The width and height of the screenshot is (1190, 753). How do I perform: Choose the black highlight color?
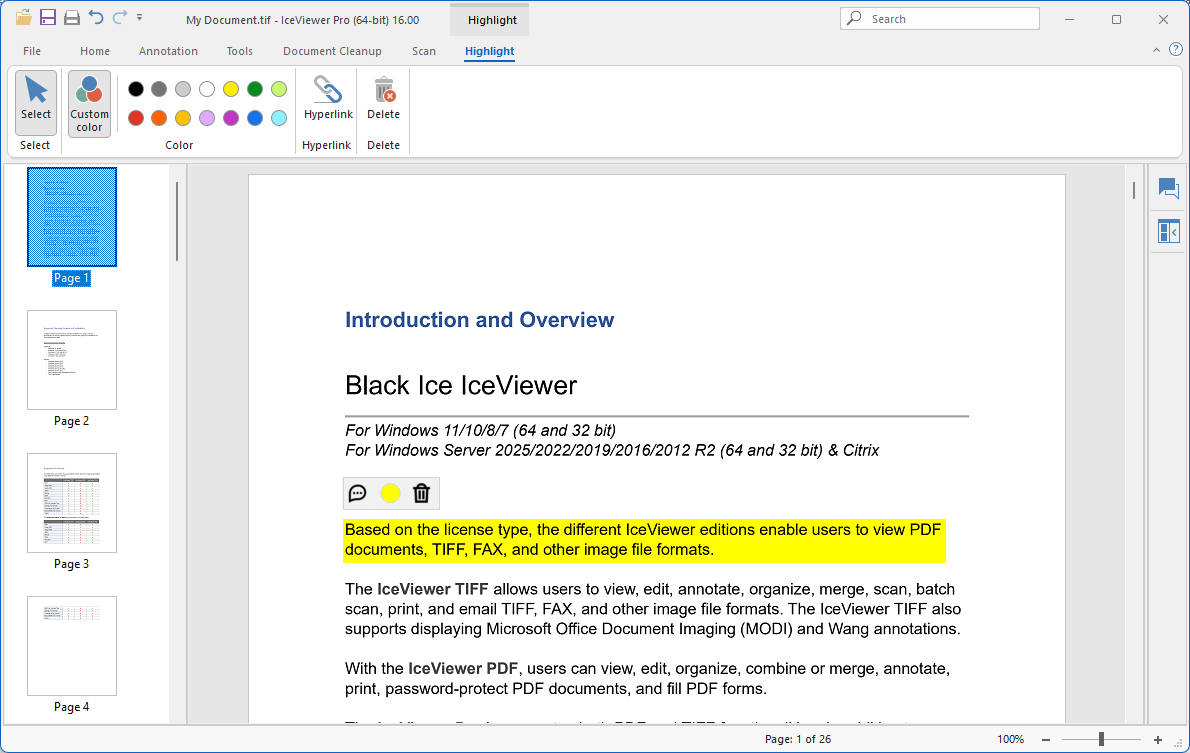pyautogui.click(x=136, y=90)
